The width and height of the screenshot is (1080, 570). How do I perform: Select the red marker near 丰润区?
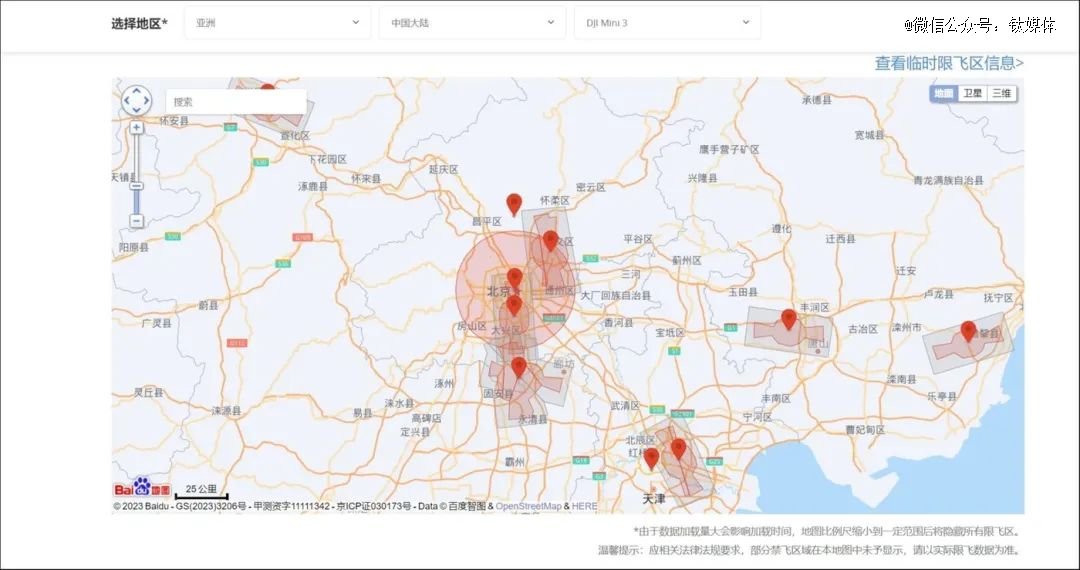(x=789, y=319)
